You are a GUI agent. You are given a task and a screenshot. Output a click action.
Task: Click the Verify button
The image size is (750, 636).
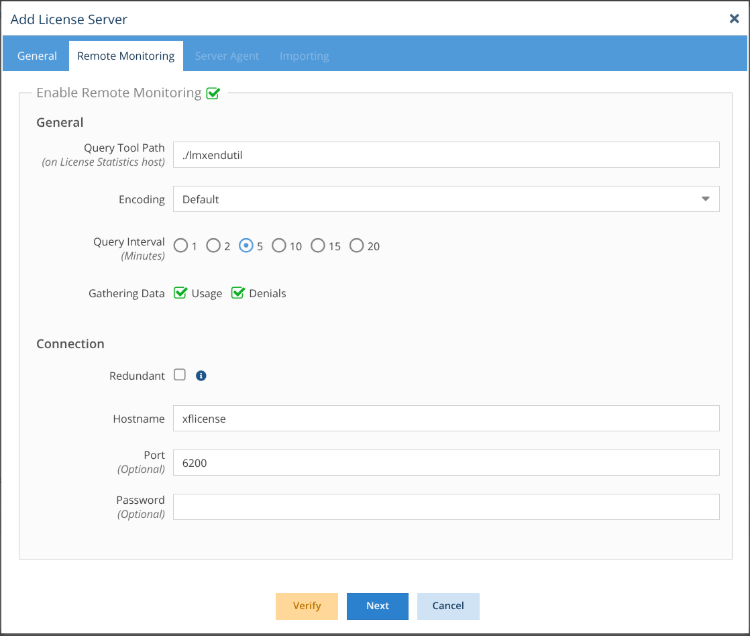pyautogui.click(x=307, y=606)
